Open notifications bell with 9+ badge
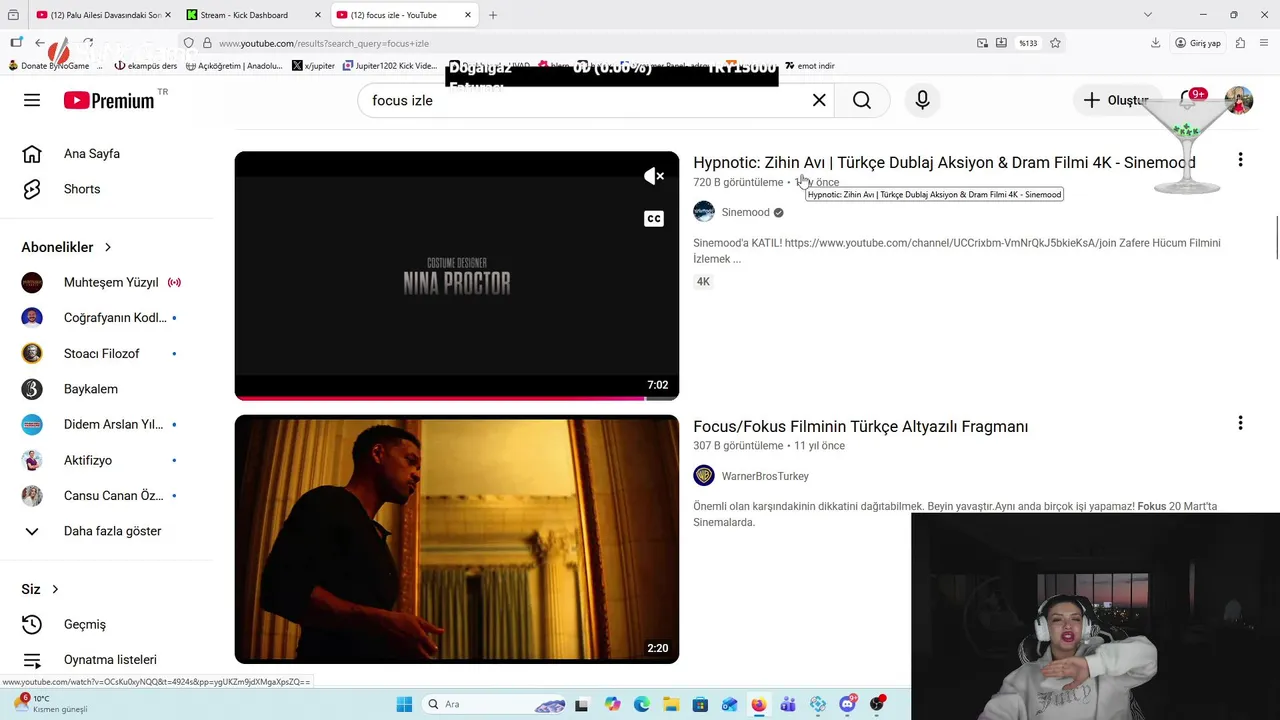Image resolution: width=1280 pixels, height=720 pixels. pyautogui.click(x=1189, y=100)
